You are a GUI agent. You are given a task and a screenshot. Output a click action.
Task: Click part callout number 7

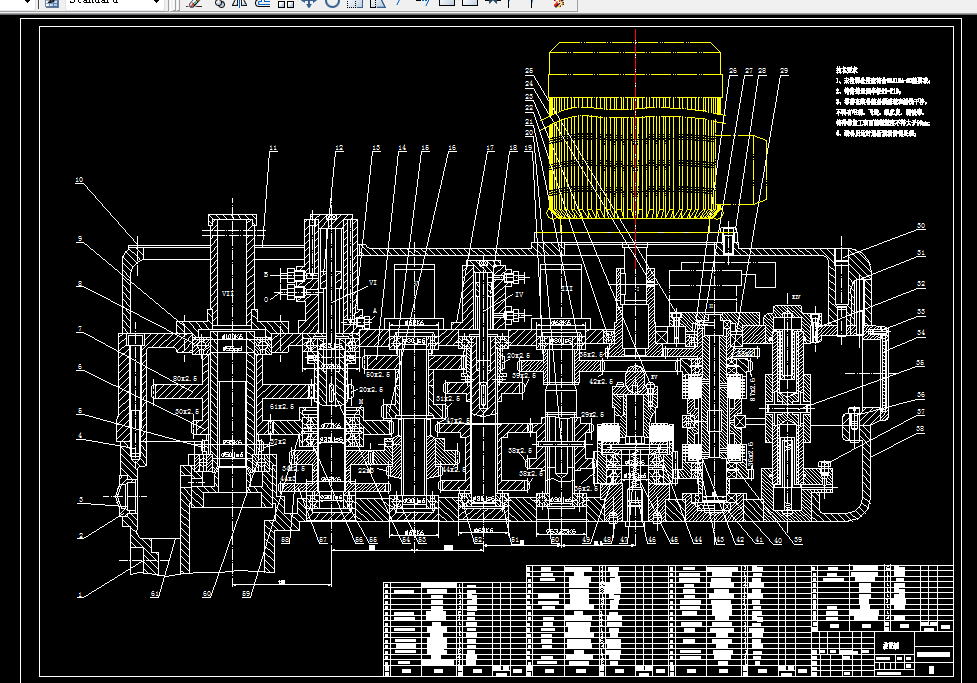pos(80,329)
